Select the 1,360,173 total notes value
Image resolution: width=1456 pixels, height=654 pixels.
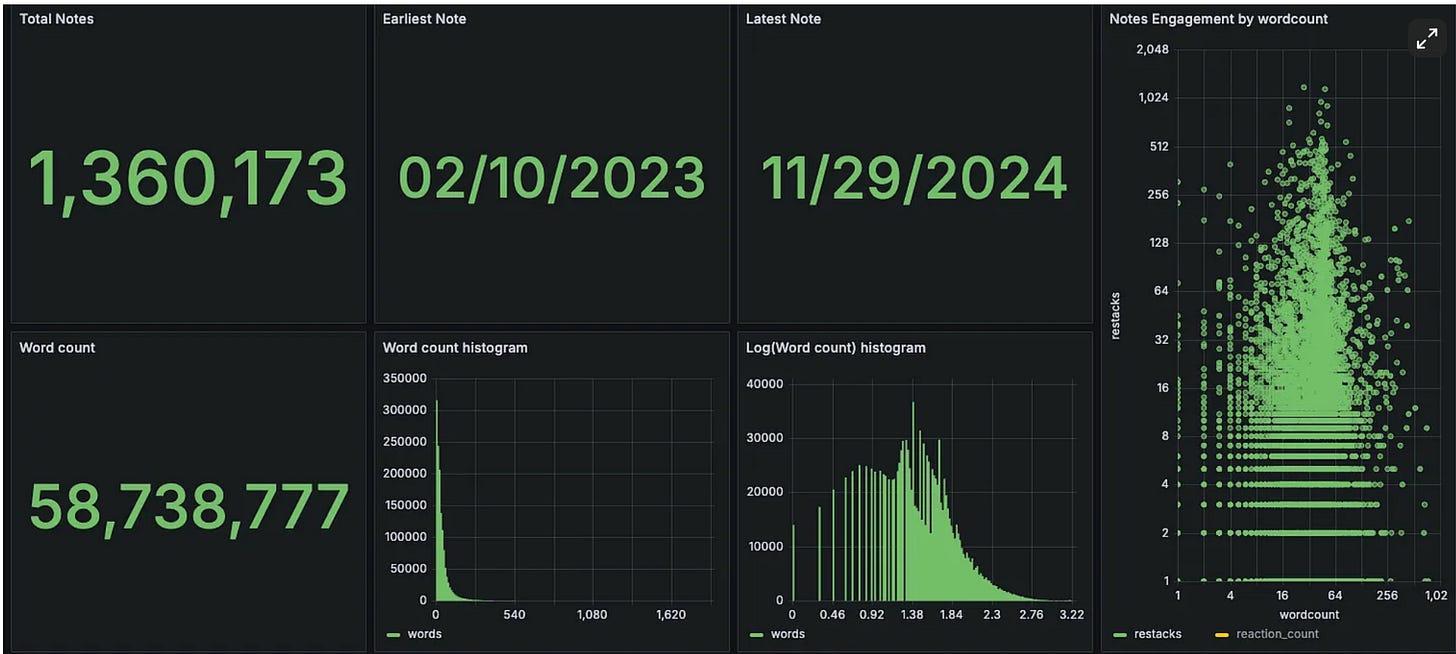[x=188, y=180]
